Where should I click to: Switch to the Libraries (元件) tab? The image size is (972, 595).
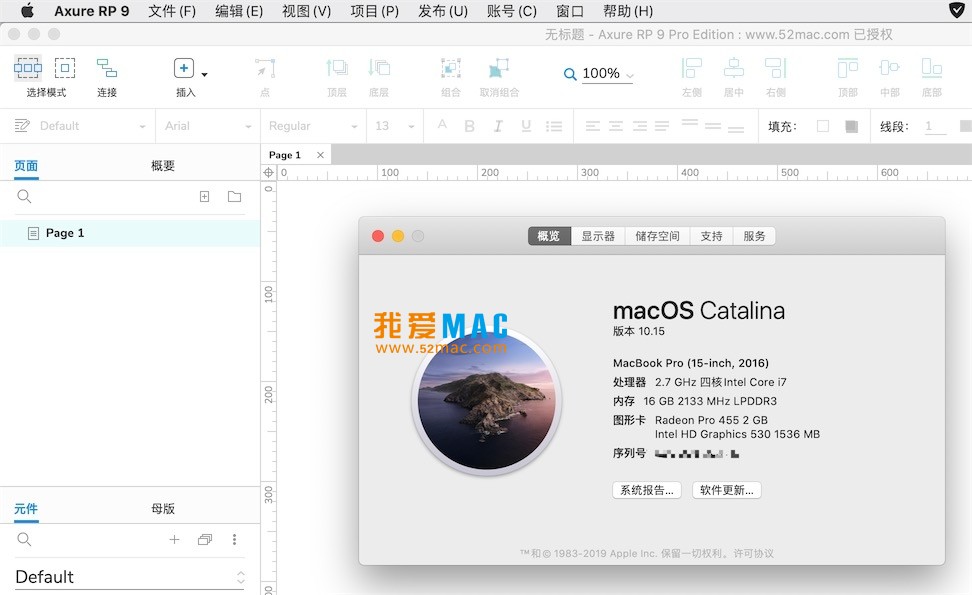pos(26,508)
